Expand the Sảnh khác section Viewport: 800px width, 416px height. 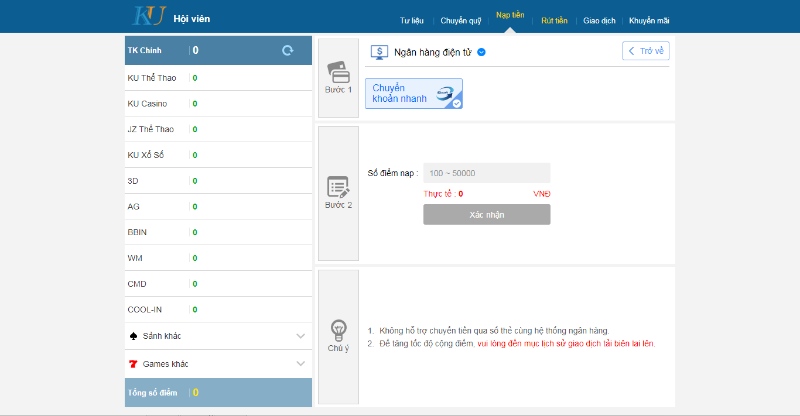pos(300,336)
